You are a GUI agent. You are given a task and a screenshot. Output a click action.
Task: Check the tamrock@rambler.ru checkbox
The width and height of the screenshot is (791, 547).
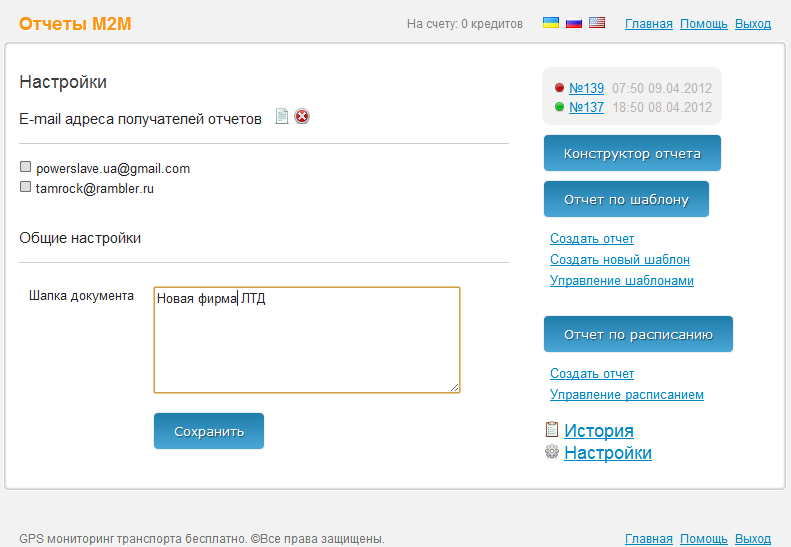[x=26, y=186]
